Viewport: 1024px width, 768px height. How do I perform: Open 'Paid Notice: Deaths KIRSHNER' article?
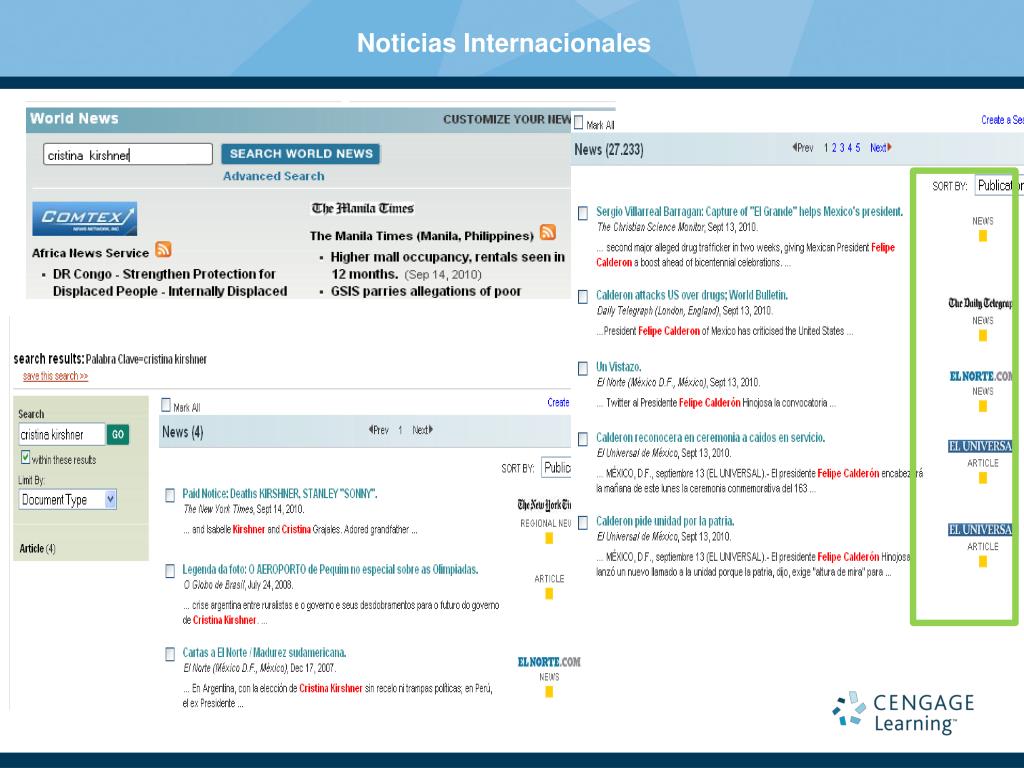280,494
